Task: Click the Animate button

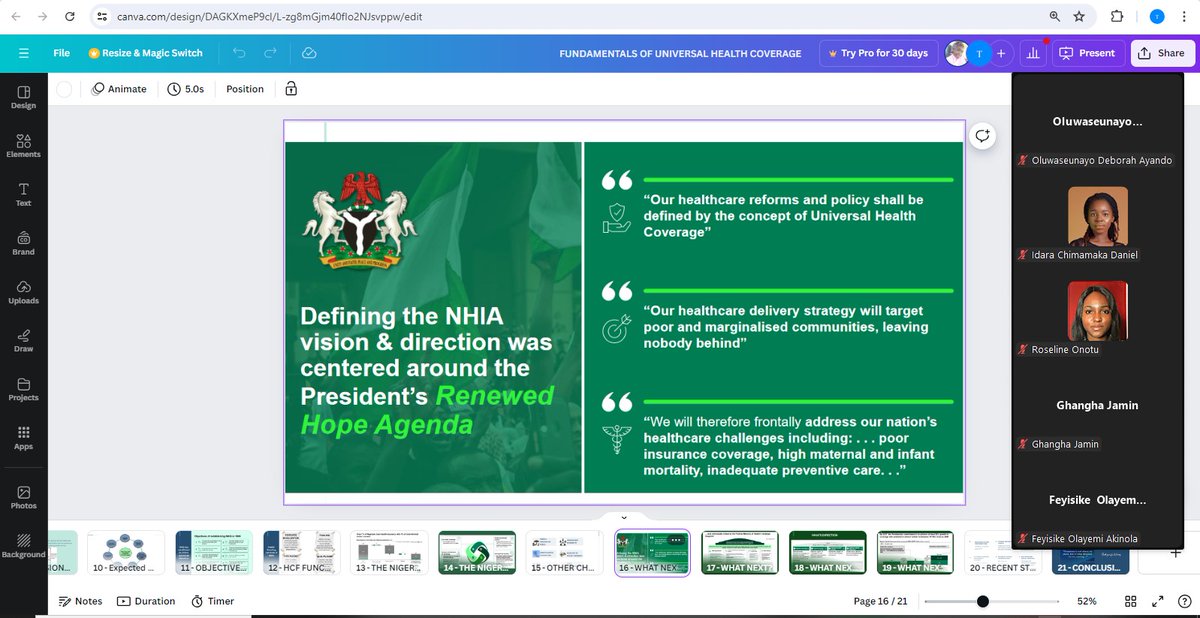Action: click(x=119, y=89)
